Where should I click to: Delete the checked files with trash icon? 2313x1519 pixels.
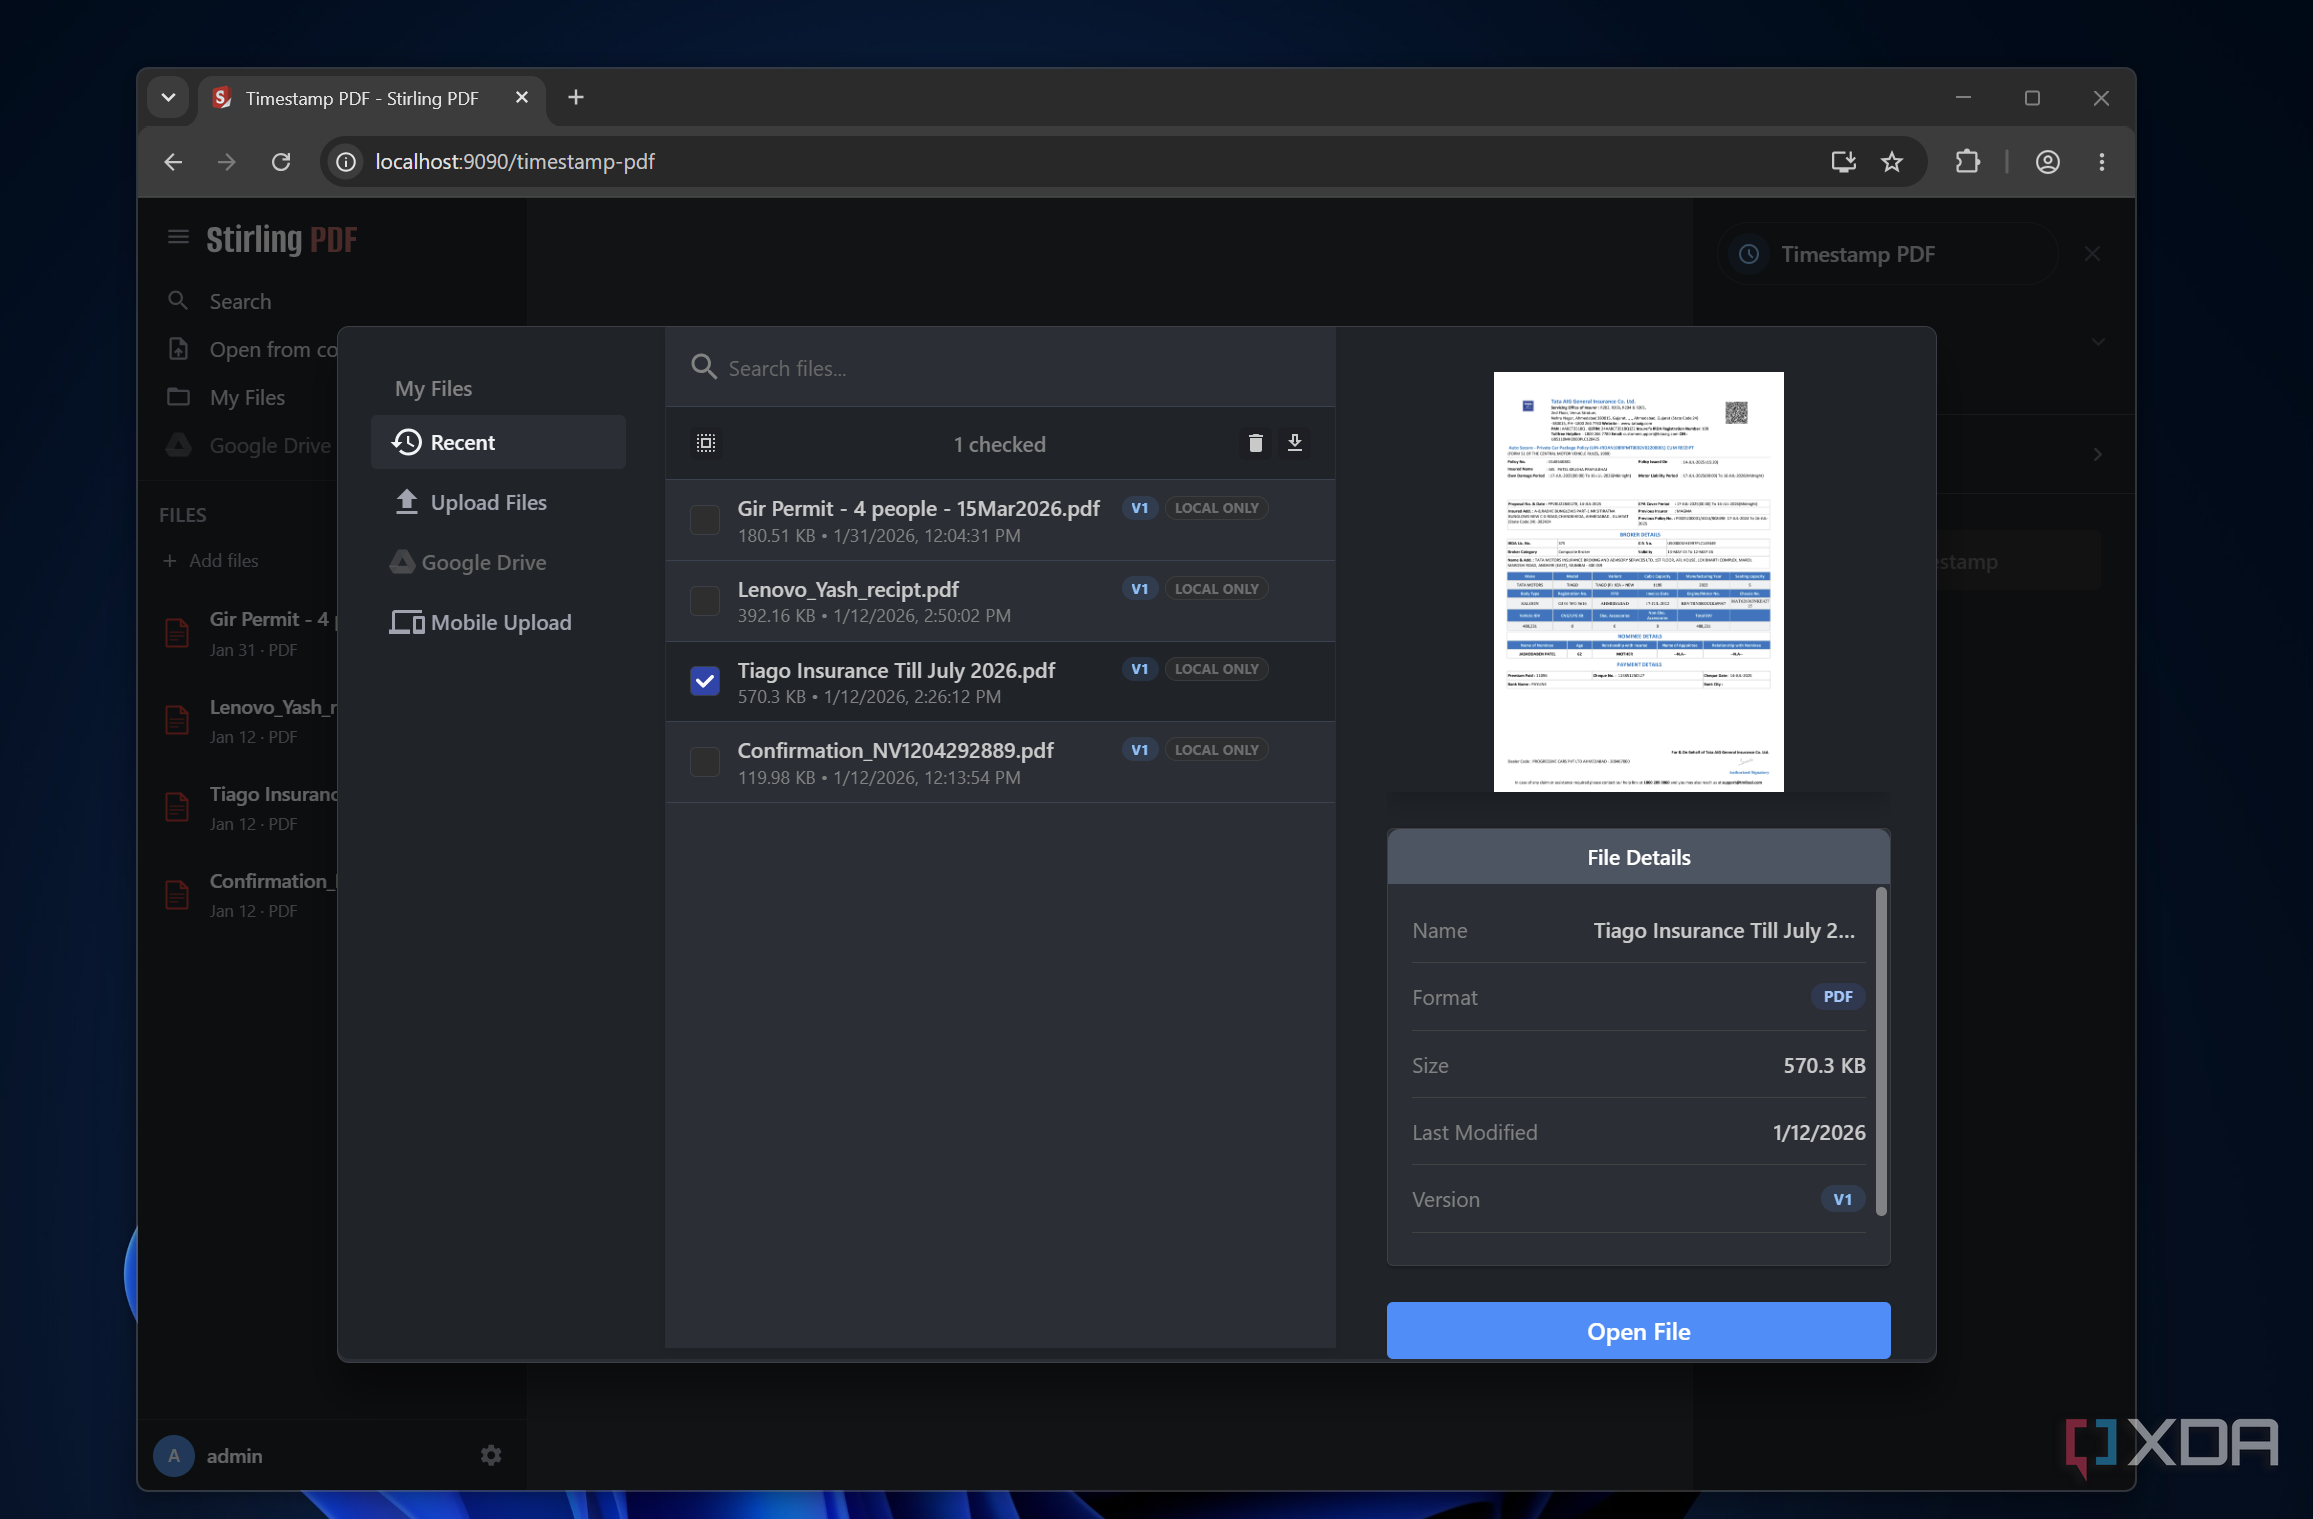(1256, 443)
